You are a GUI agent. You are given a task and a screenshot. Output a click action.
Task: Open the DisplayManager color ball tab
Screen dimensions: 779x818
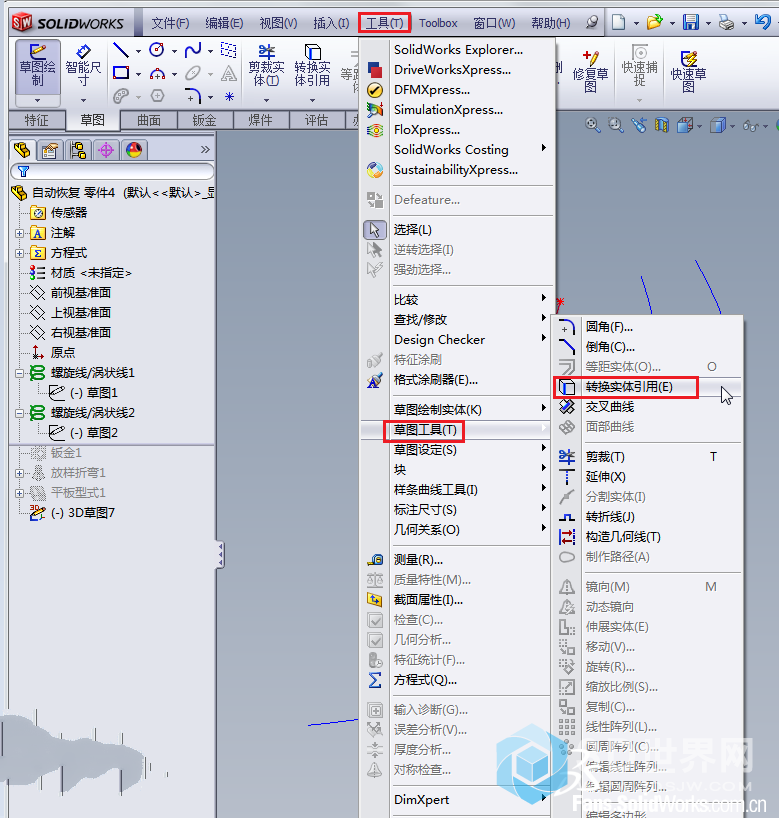point(134,150)
